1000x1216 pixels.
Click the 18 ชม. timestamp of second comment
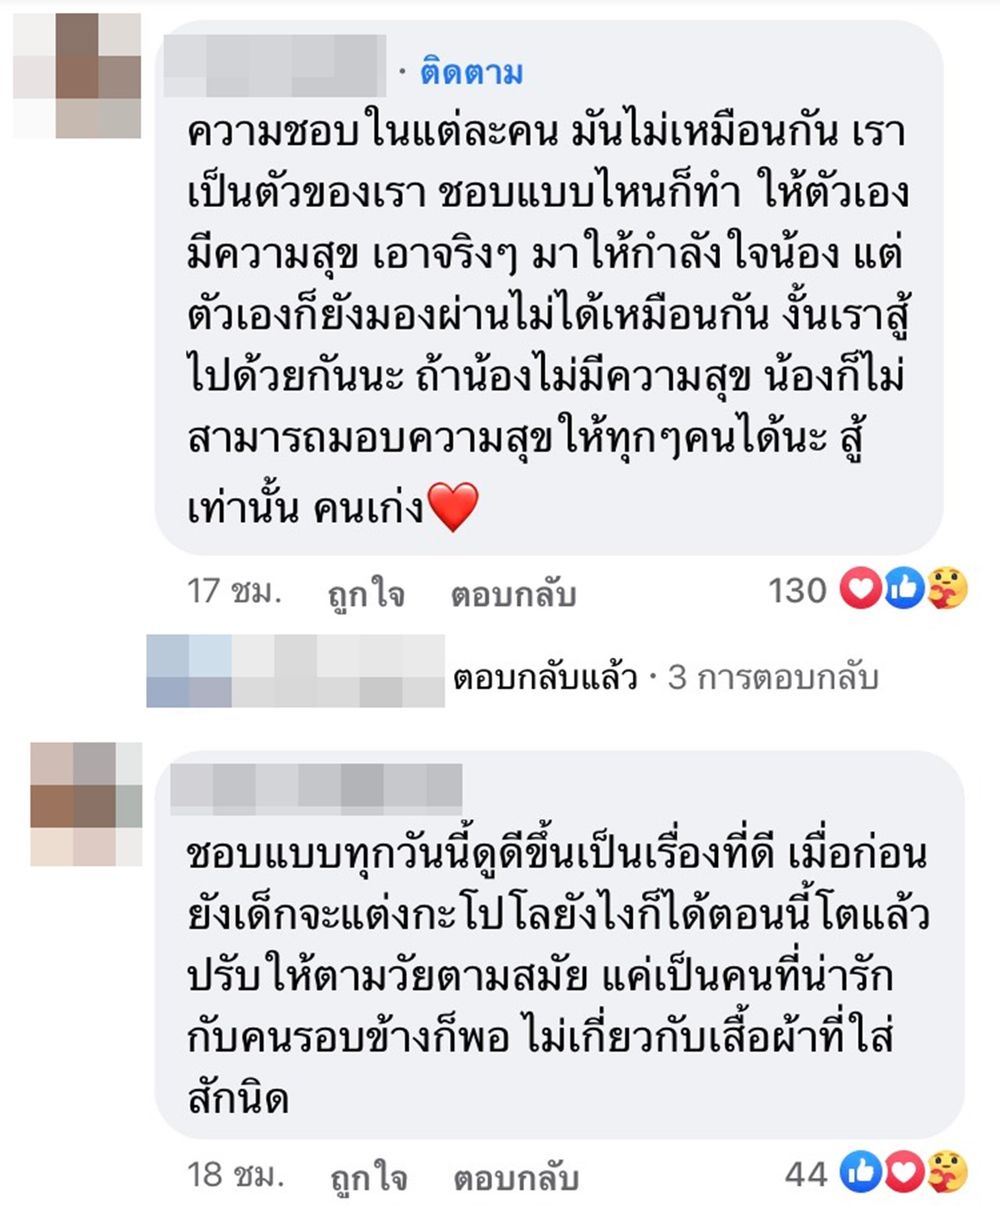pos(235,1174)
